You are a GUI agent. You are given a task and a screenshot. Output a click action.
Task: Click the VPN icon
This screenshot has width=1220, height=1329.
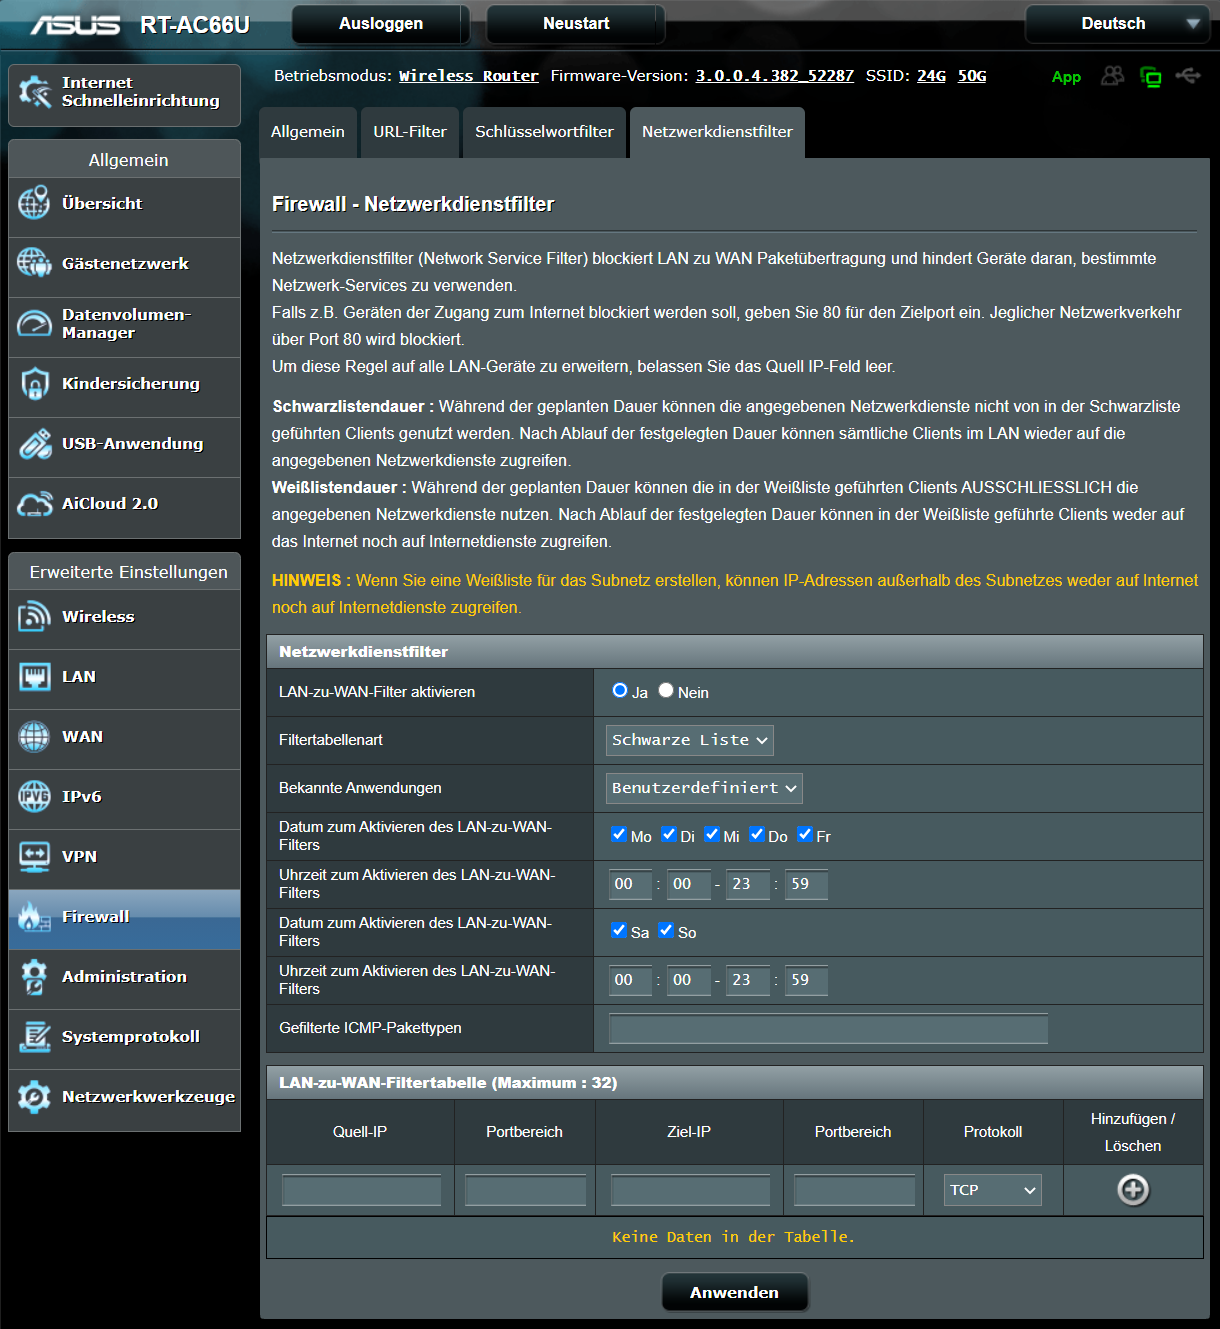pos(34,857)
